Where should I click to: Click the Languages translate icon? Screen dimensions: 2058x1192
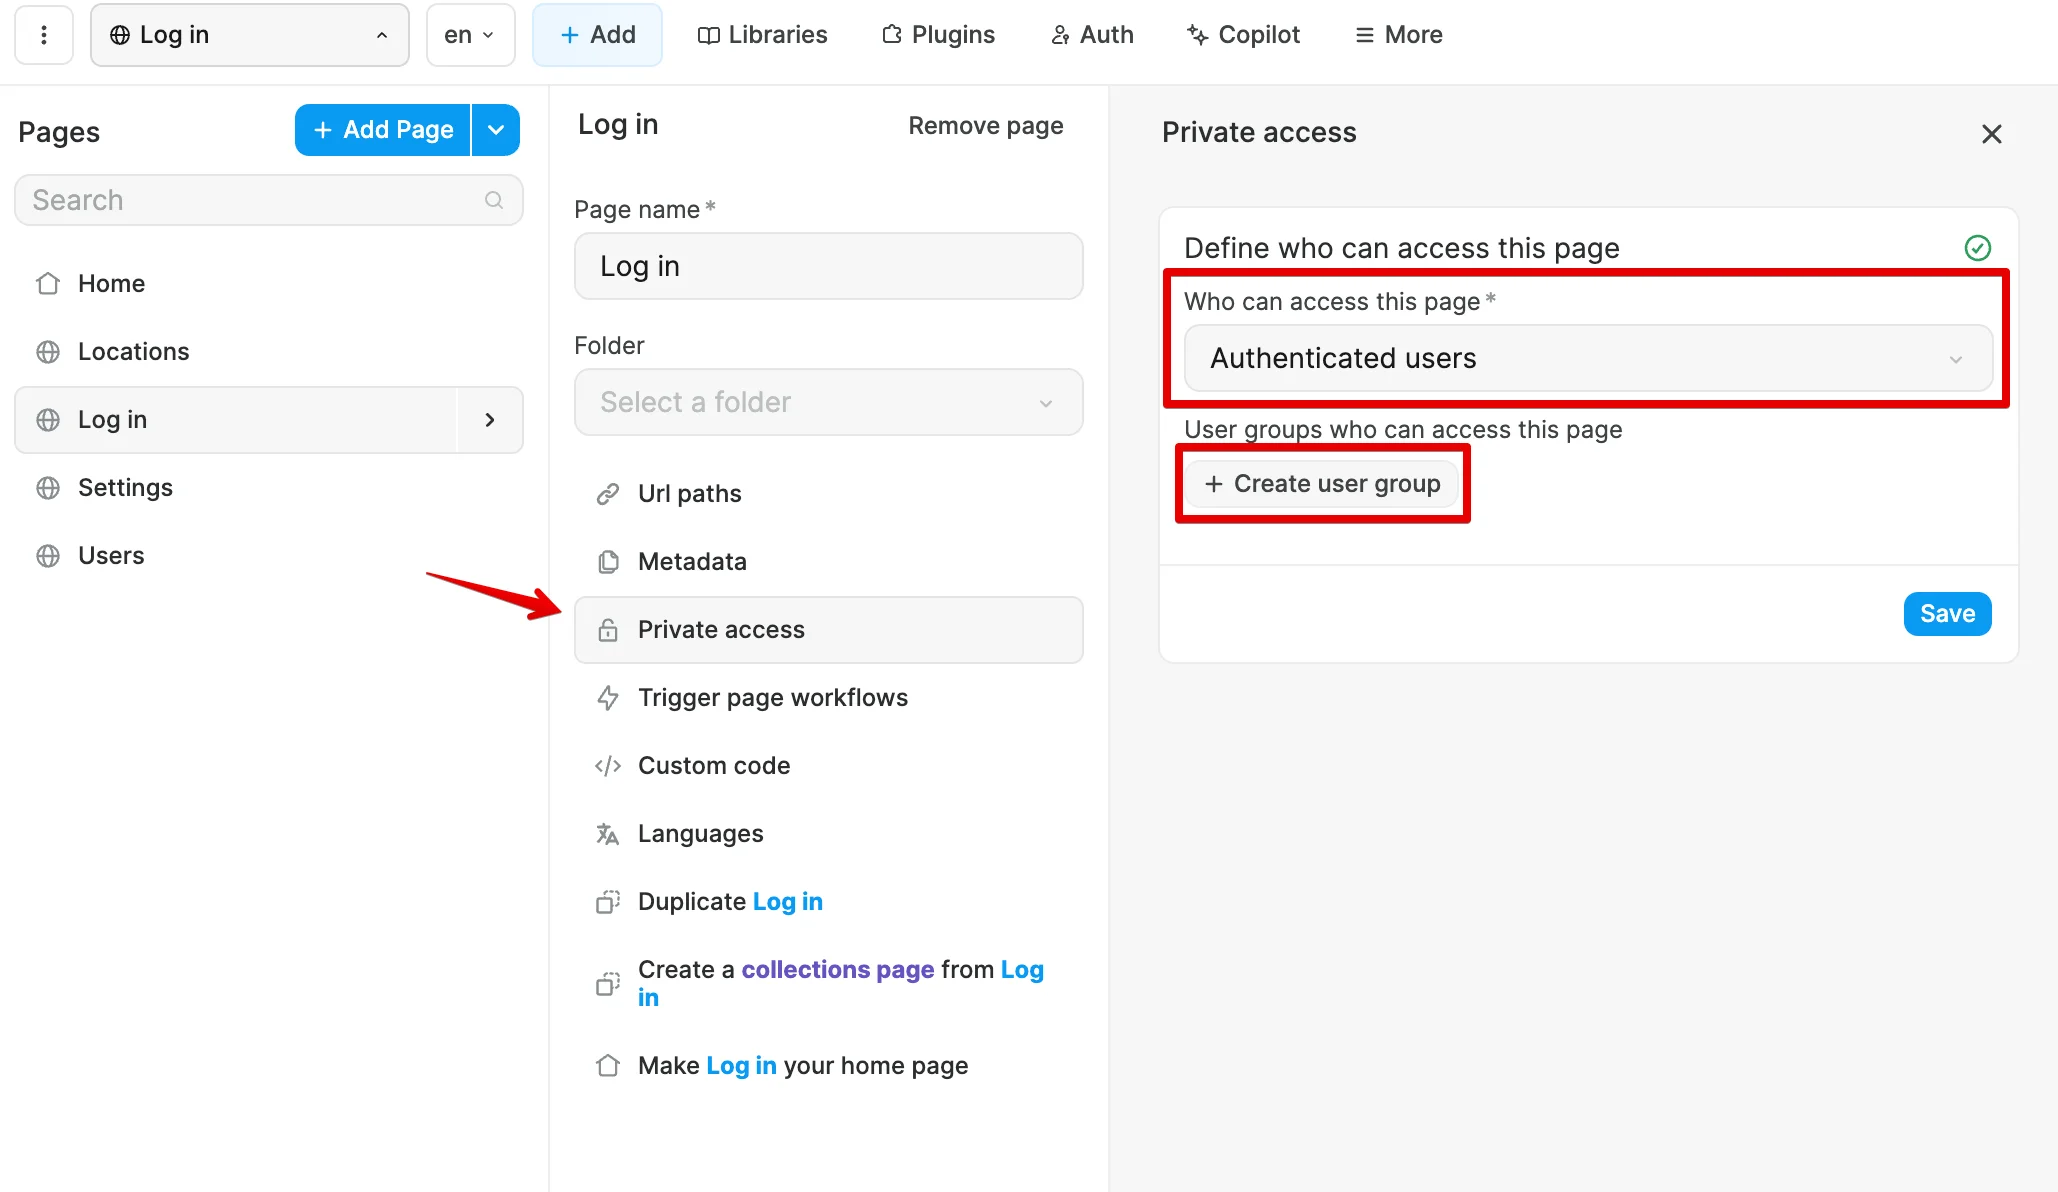coord(608,833)
